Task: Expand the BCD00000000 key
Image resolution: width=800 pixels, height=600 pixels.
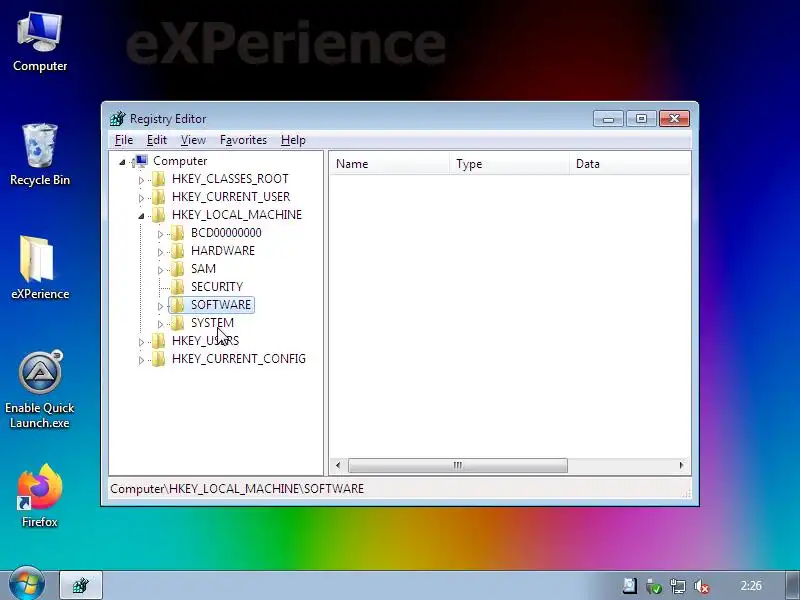Action: [160, 234]
